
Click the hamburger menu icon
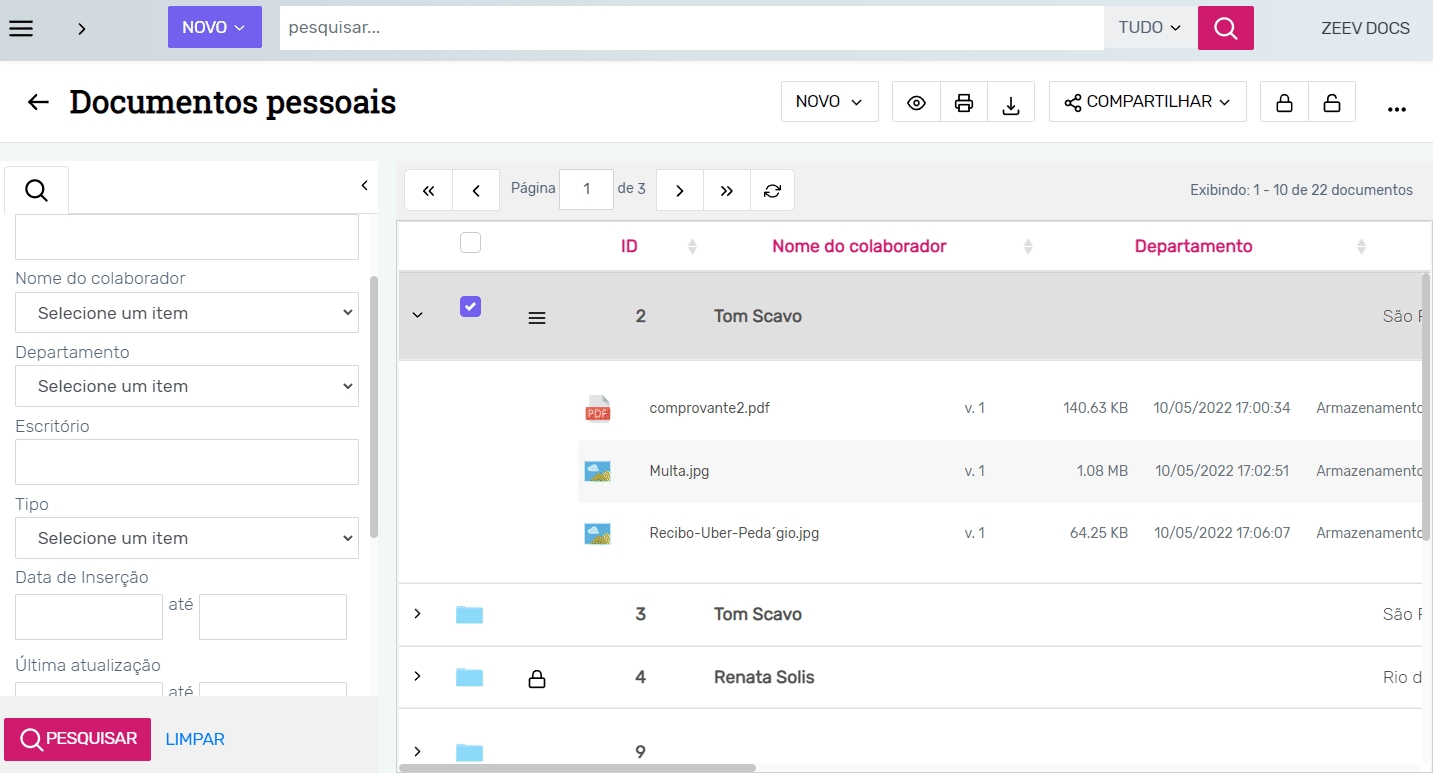pos(21,28)
